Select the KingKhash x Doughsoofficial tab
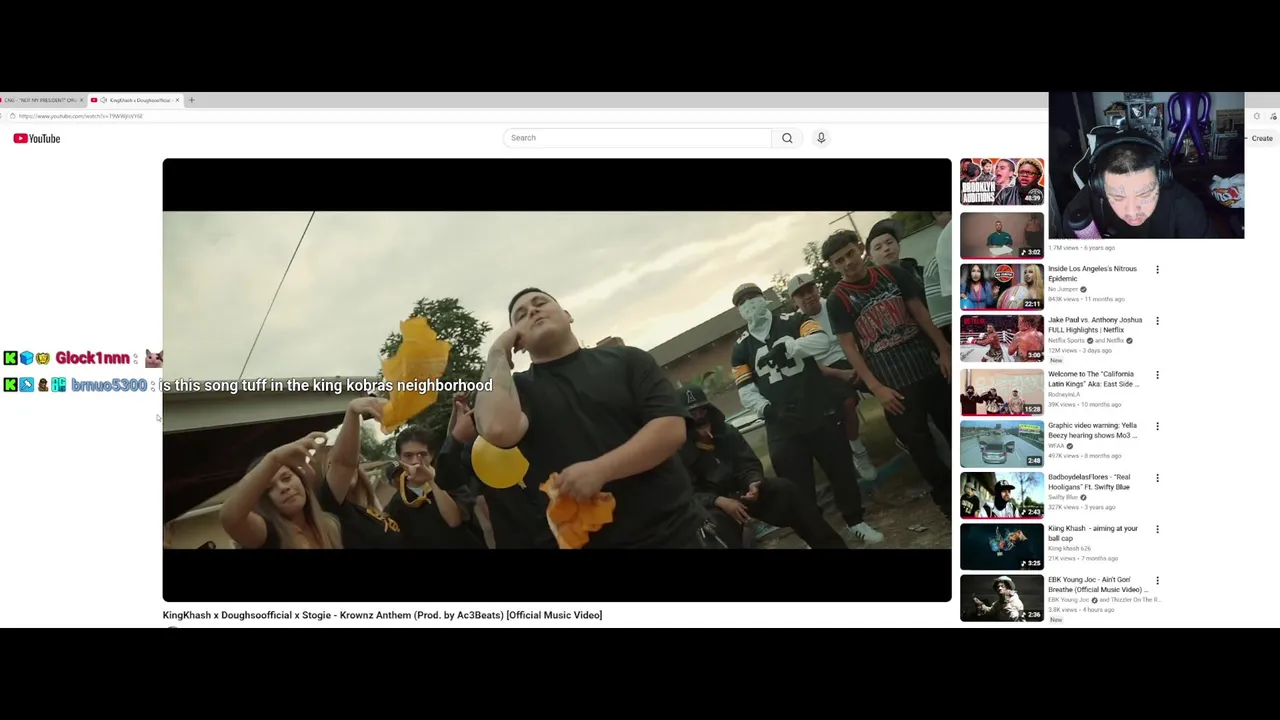The height and width of the screenshot is (720, 1280). pyautogui.click(x=135, y=100)
